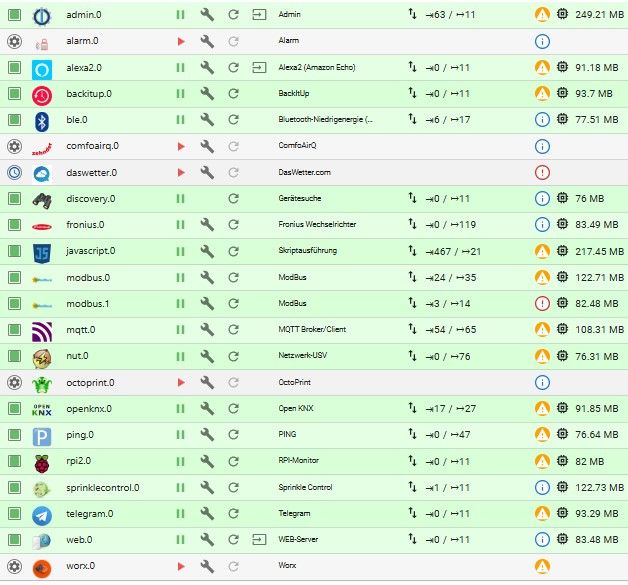Viewport: 628px width, 585px height.
Task: Click the warning icon for backitup.0
Action: pyautogui.click(x=542, y=94)
